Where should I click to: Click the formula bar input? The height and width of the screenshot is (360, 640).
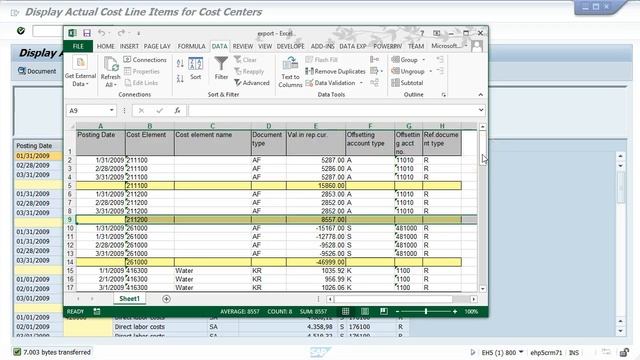tap(332, 110)
